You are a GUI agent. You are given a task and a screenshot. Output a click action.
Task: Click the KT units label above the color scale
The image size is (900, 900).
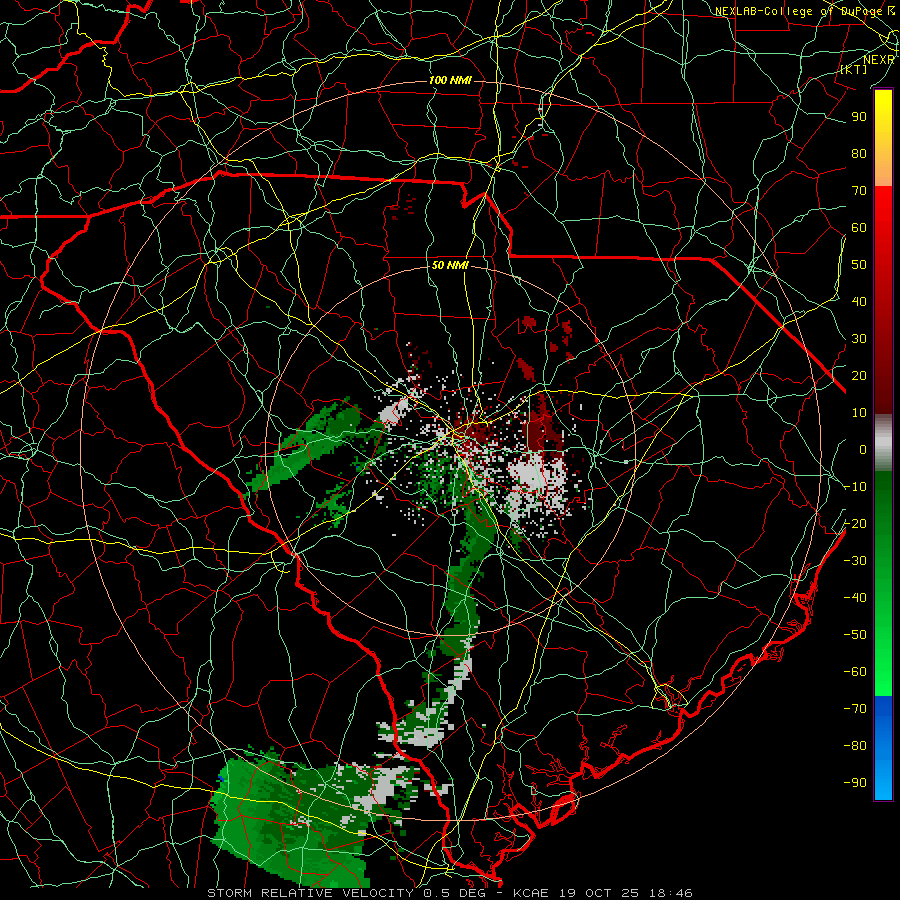point(854,69)
